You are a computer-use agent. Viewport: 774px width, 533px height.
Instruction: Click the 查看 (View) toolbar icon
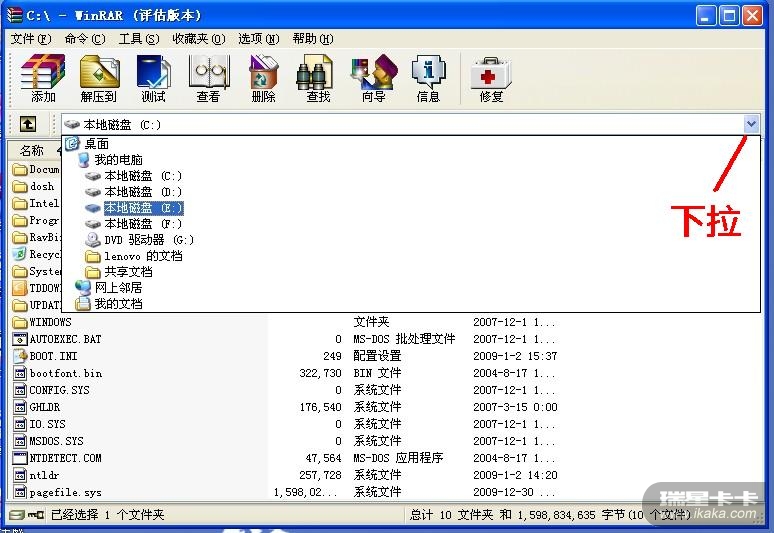[x=208, y=78]
